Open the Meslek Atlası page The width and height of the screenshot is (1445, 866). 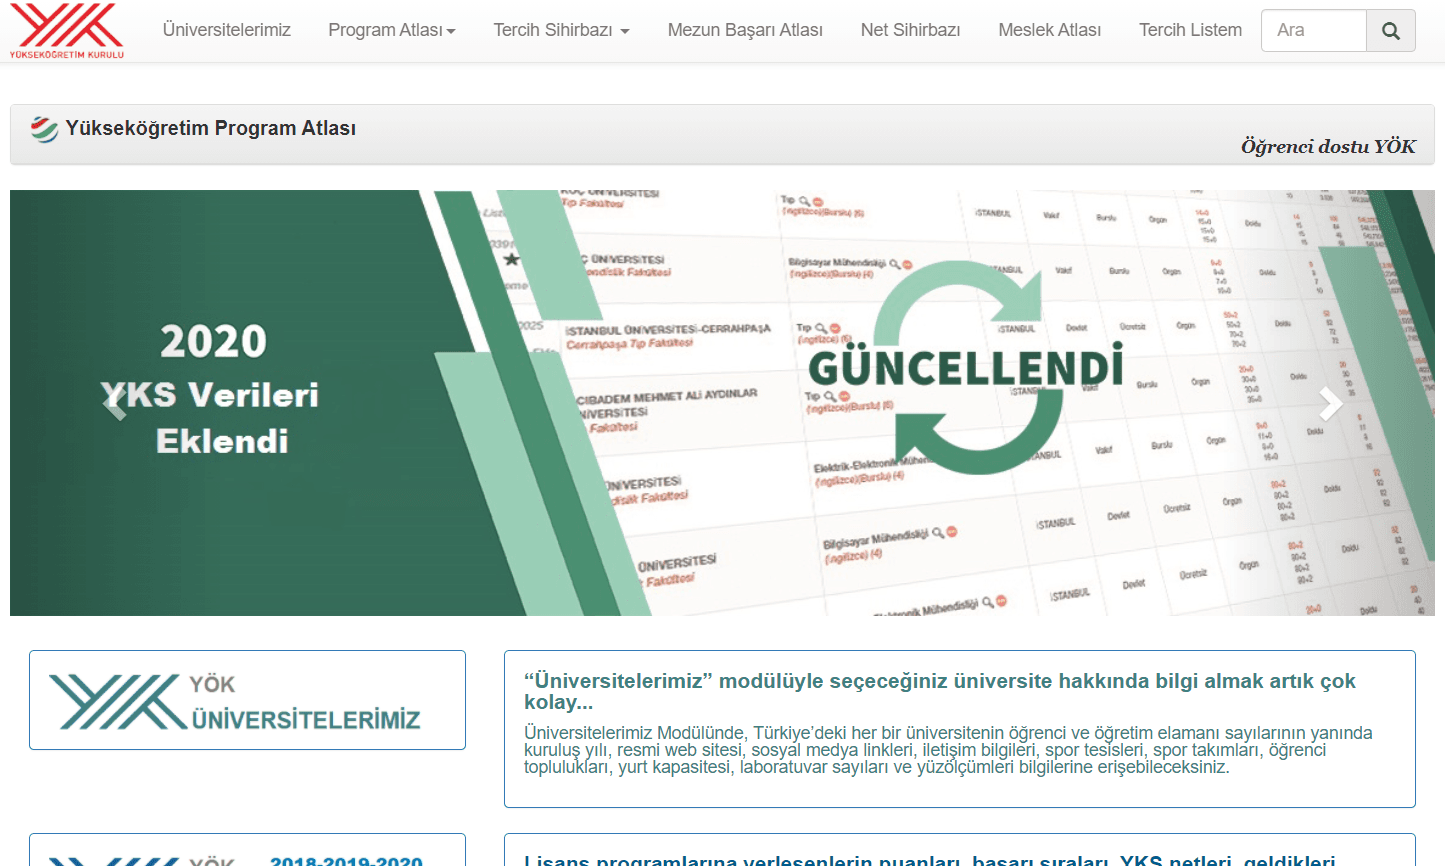click(x=1049, y=30)
